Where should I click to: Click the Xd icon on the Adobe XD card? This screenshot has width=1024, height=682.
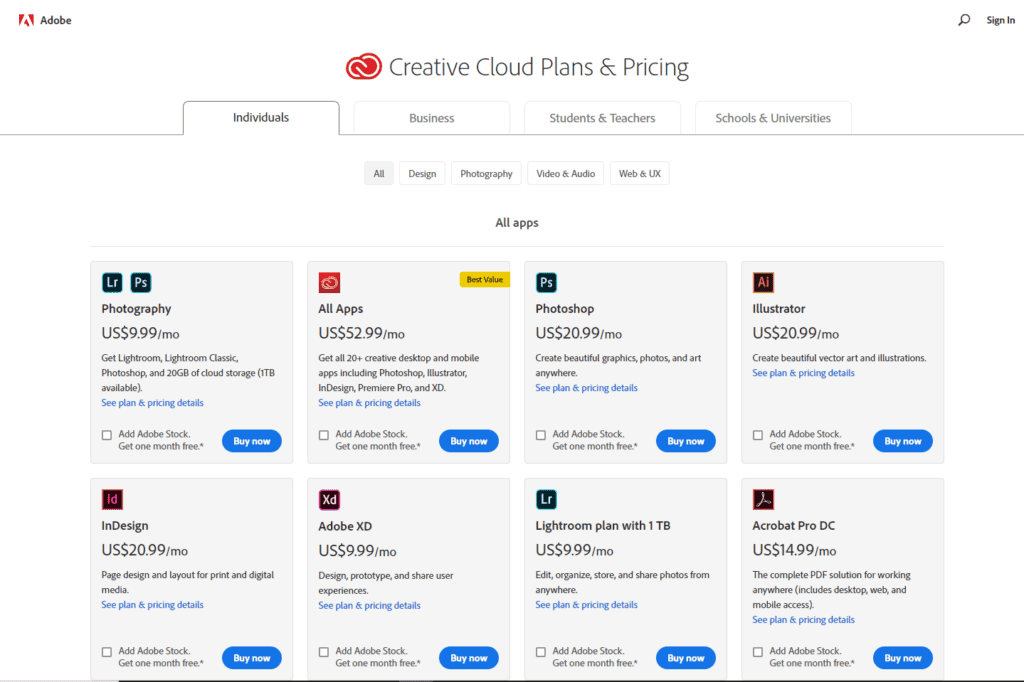click(x=329, y=499)
